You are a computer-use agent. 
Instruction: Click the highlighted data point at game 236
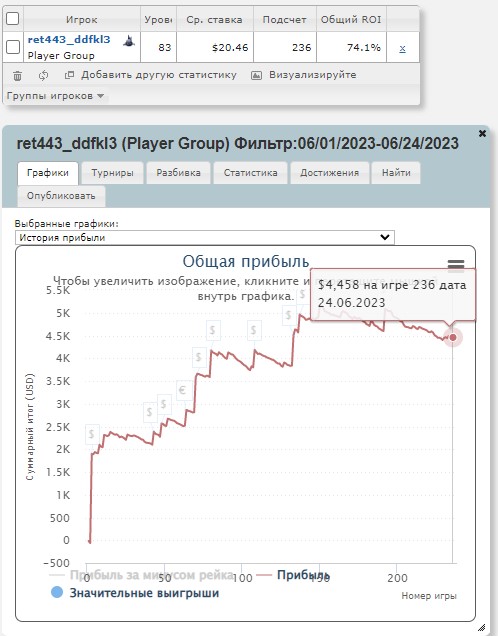[453, 337]
